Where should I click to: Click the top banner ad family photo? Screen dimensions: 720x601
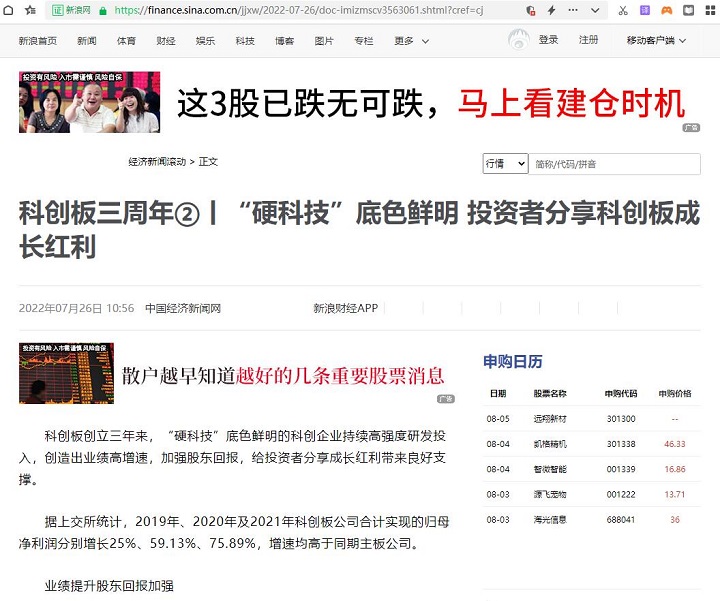point(89,102)
